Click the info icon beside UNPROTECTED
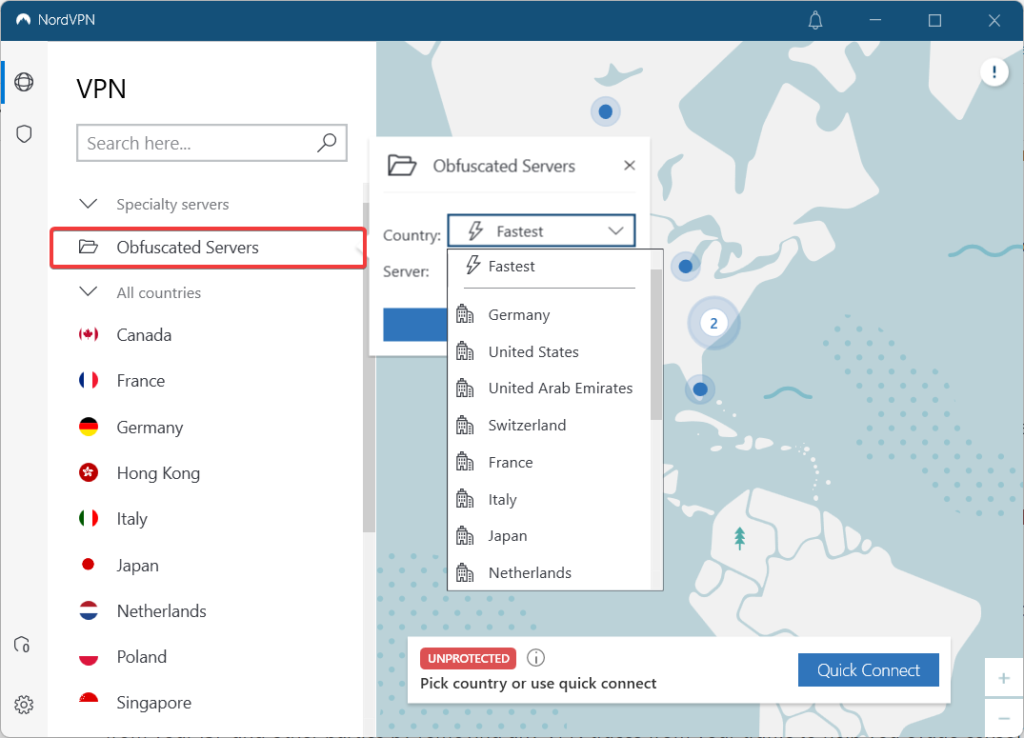Screen dimensions: 1024x738 pos(536,658)
